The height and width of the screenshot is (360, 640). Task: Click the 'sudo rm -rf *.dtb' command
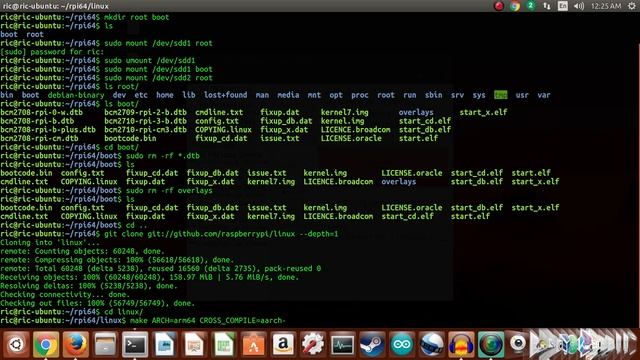[163, 156]
